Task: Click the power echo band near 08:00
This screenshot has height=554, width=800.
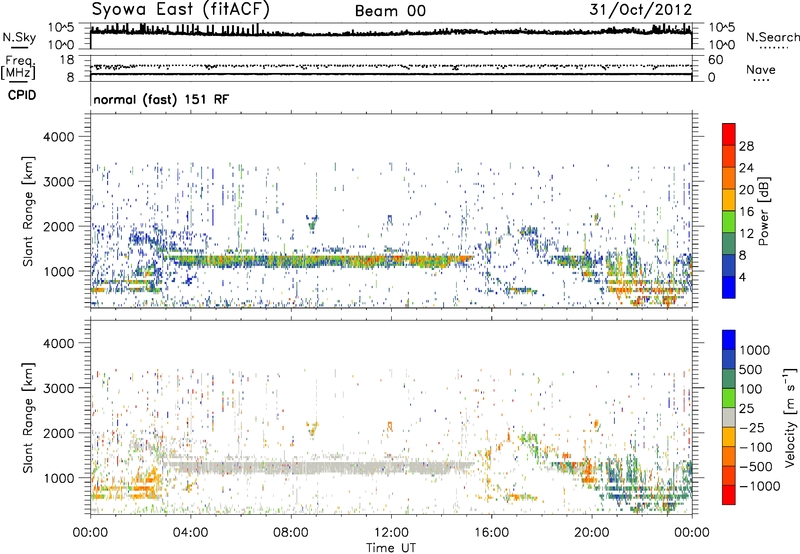Action: click(x=291, y=261)
